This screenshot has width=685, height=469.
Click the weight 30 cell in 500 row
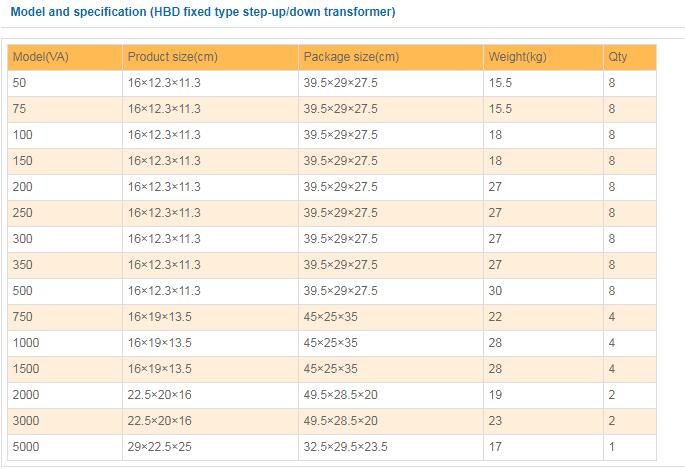pyautogui.click(x=543, y=291)
